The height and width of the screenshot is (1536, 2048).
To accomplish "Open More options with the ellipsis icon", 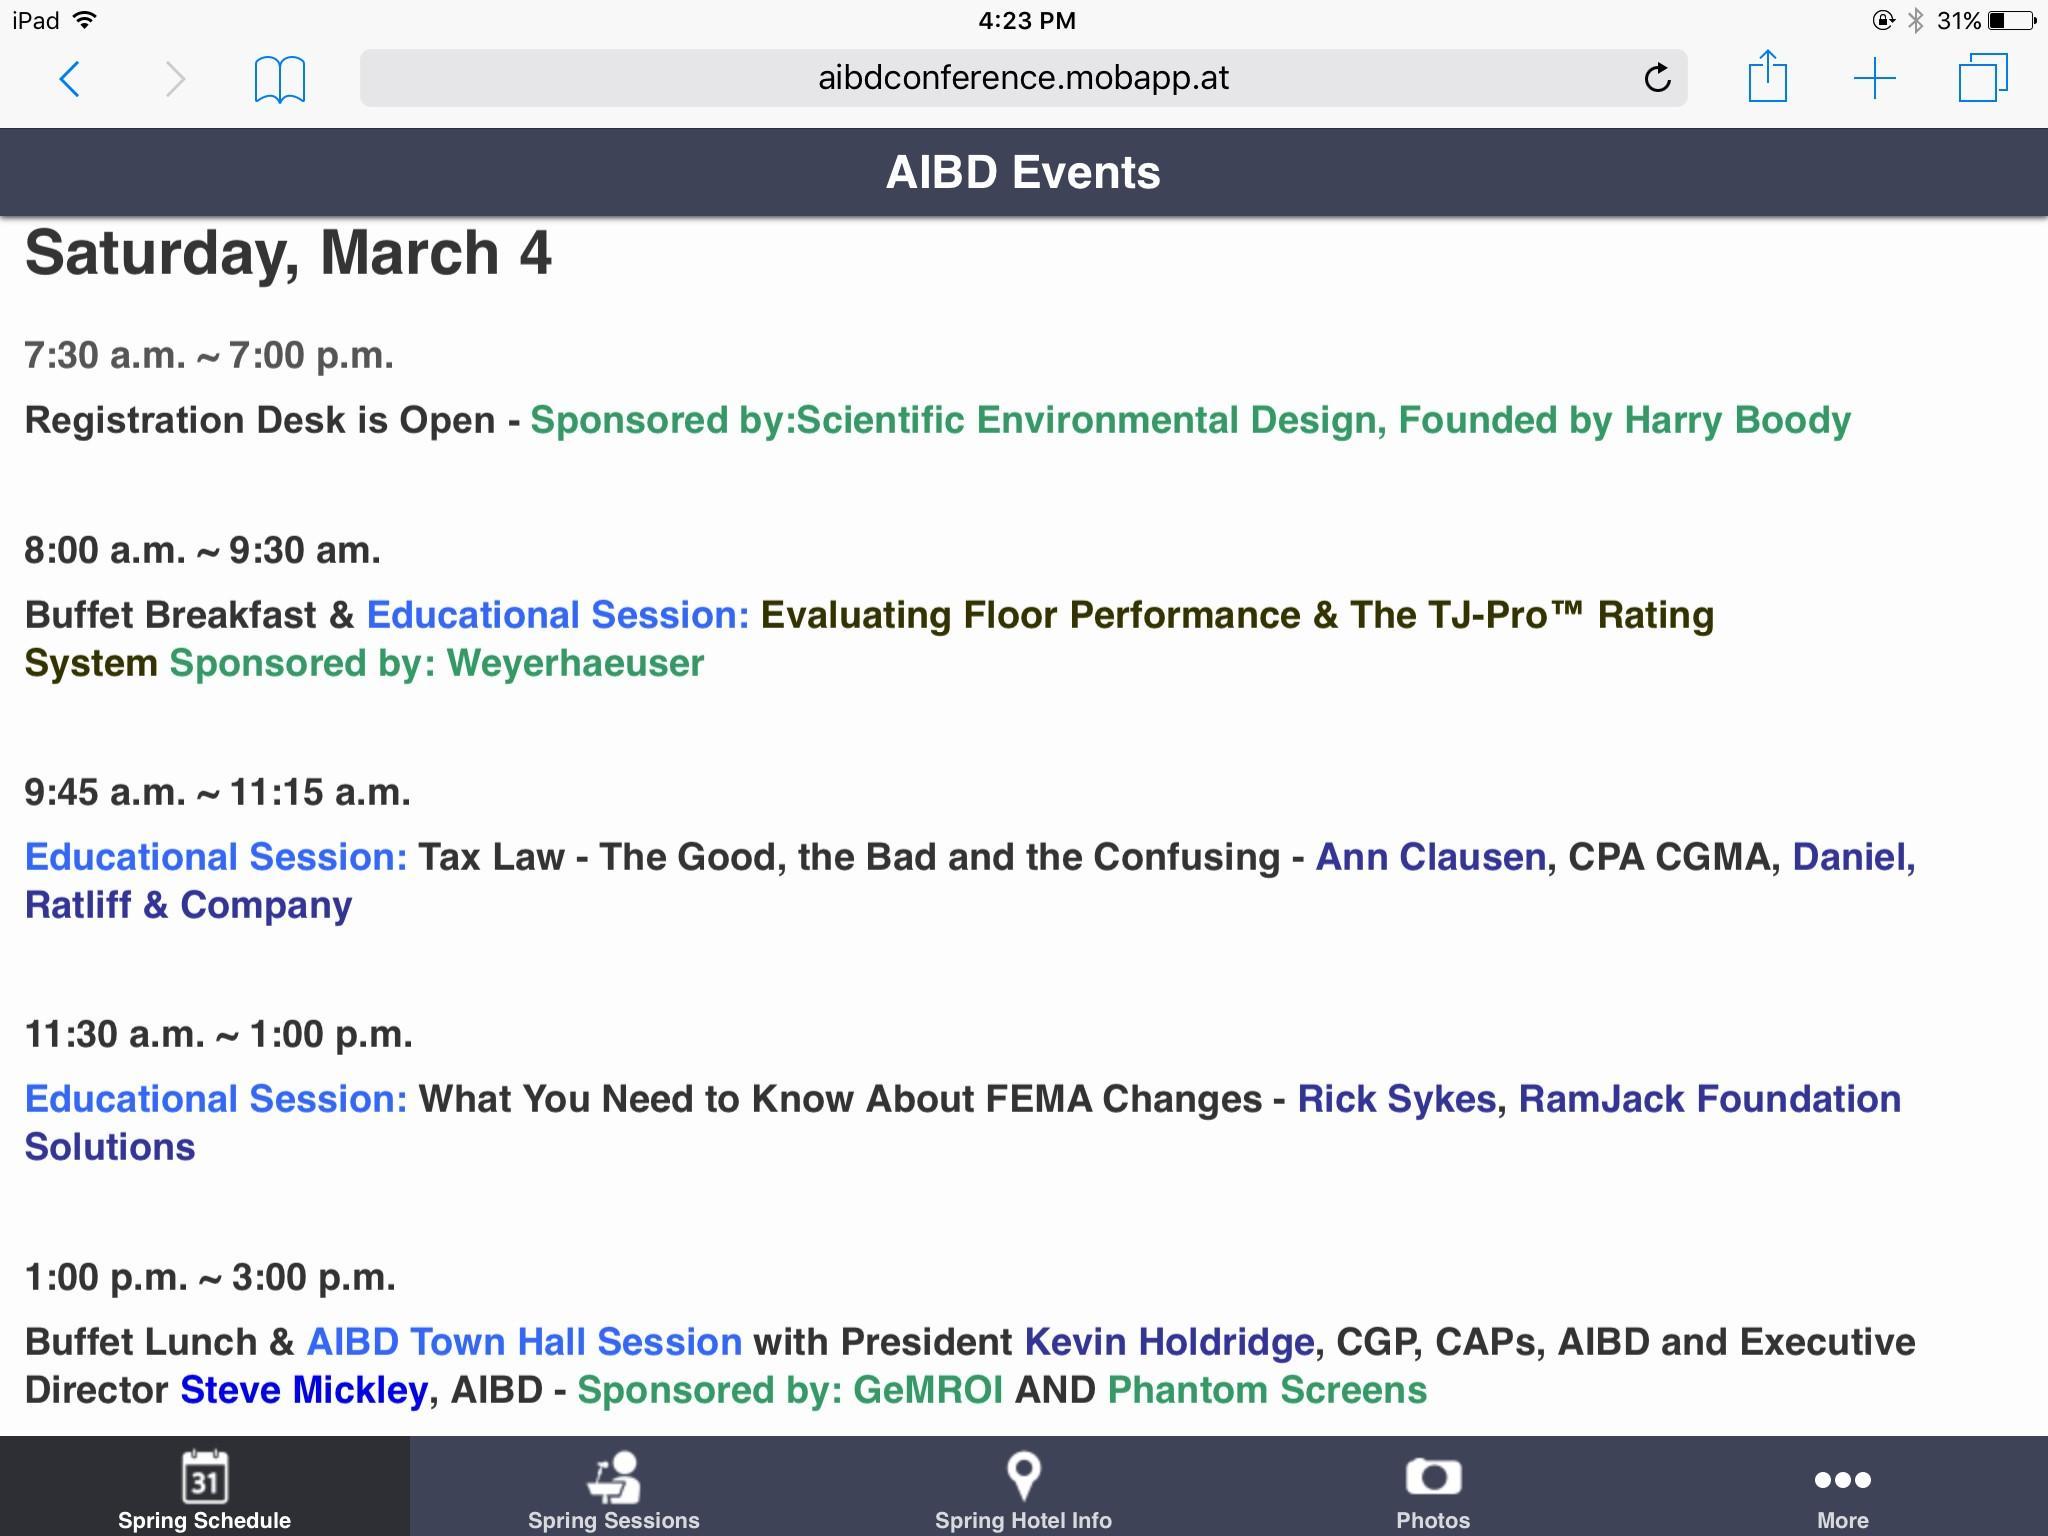I will point(1843,1480).
